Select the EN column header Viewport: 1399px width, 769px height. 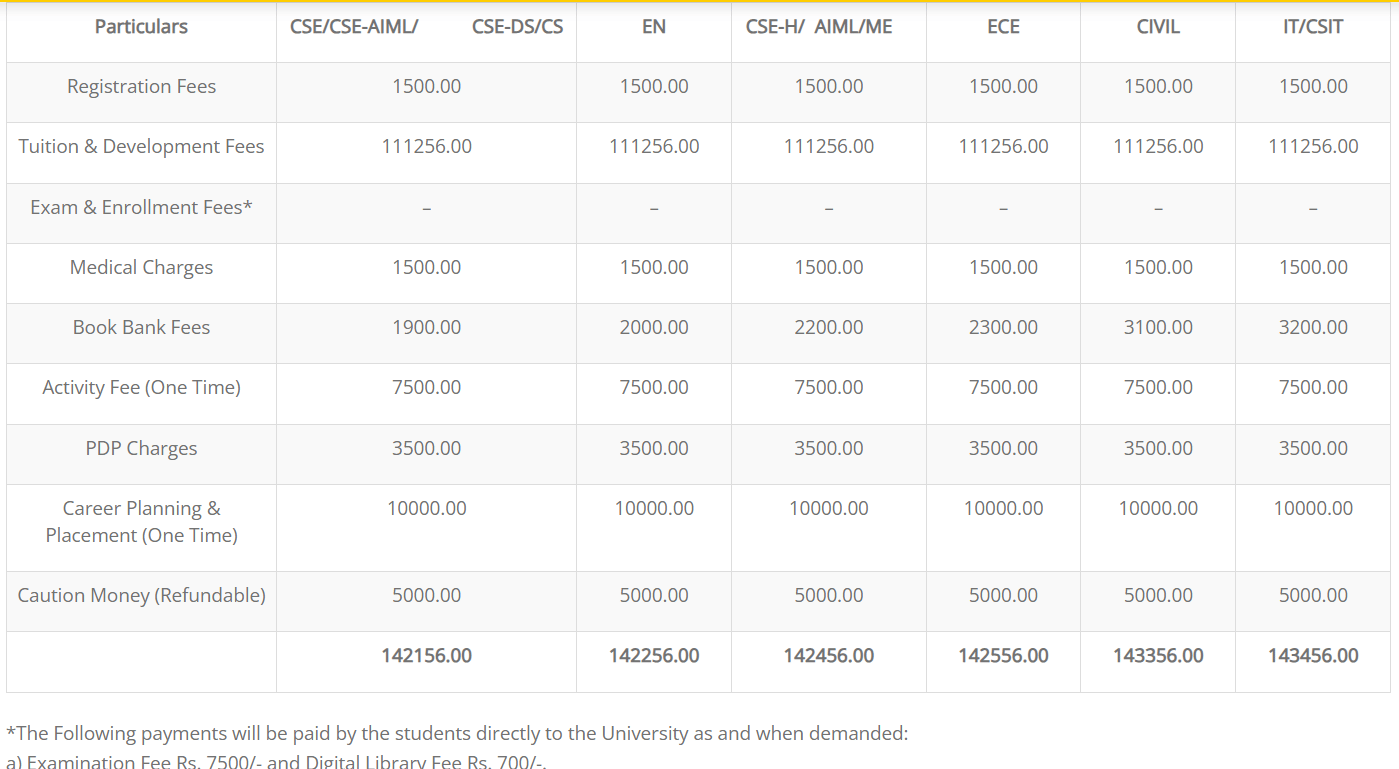654,27
